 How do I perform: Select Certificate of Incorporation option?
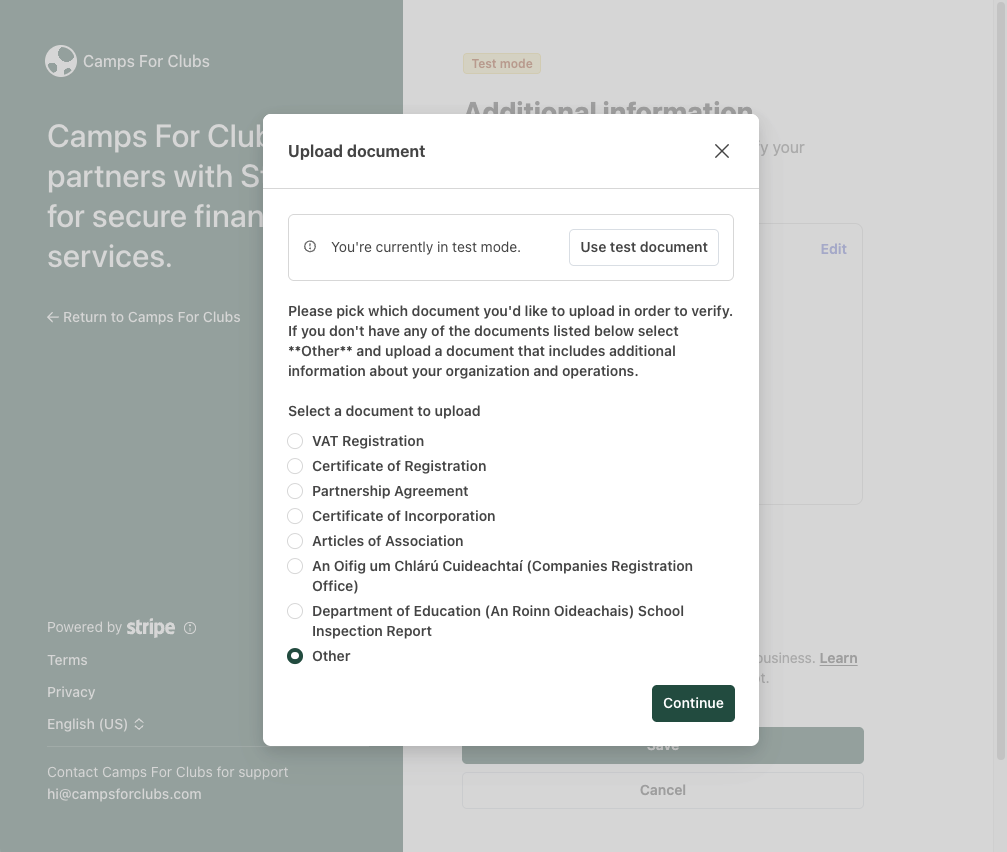[x=295, y=516]
